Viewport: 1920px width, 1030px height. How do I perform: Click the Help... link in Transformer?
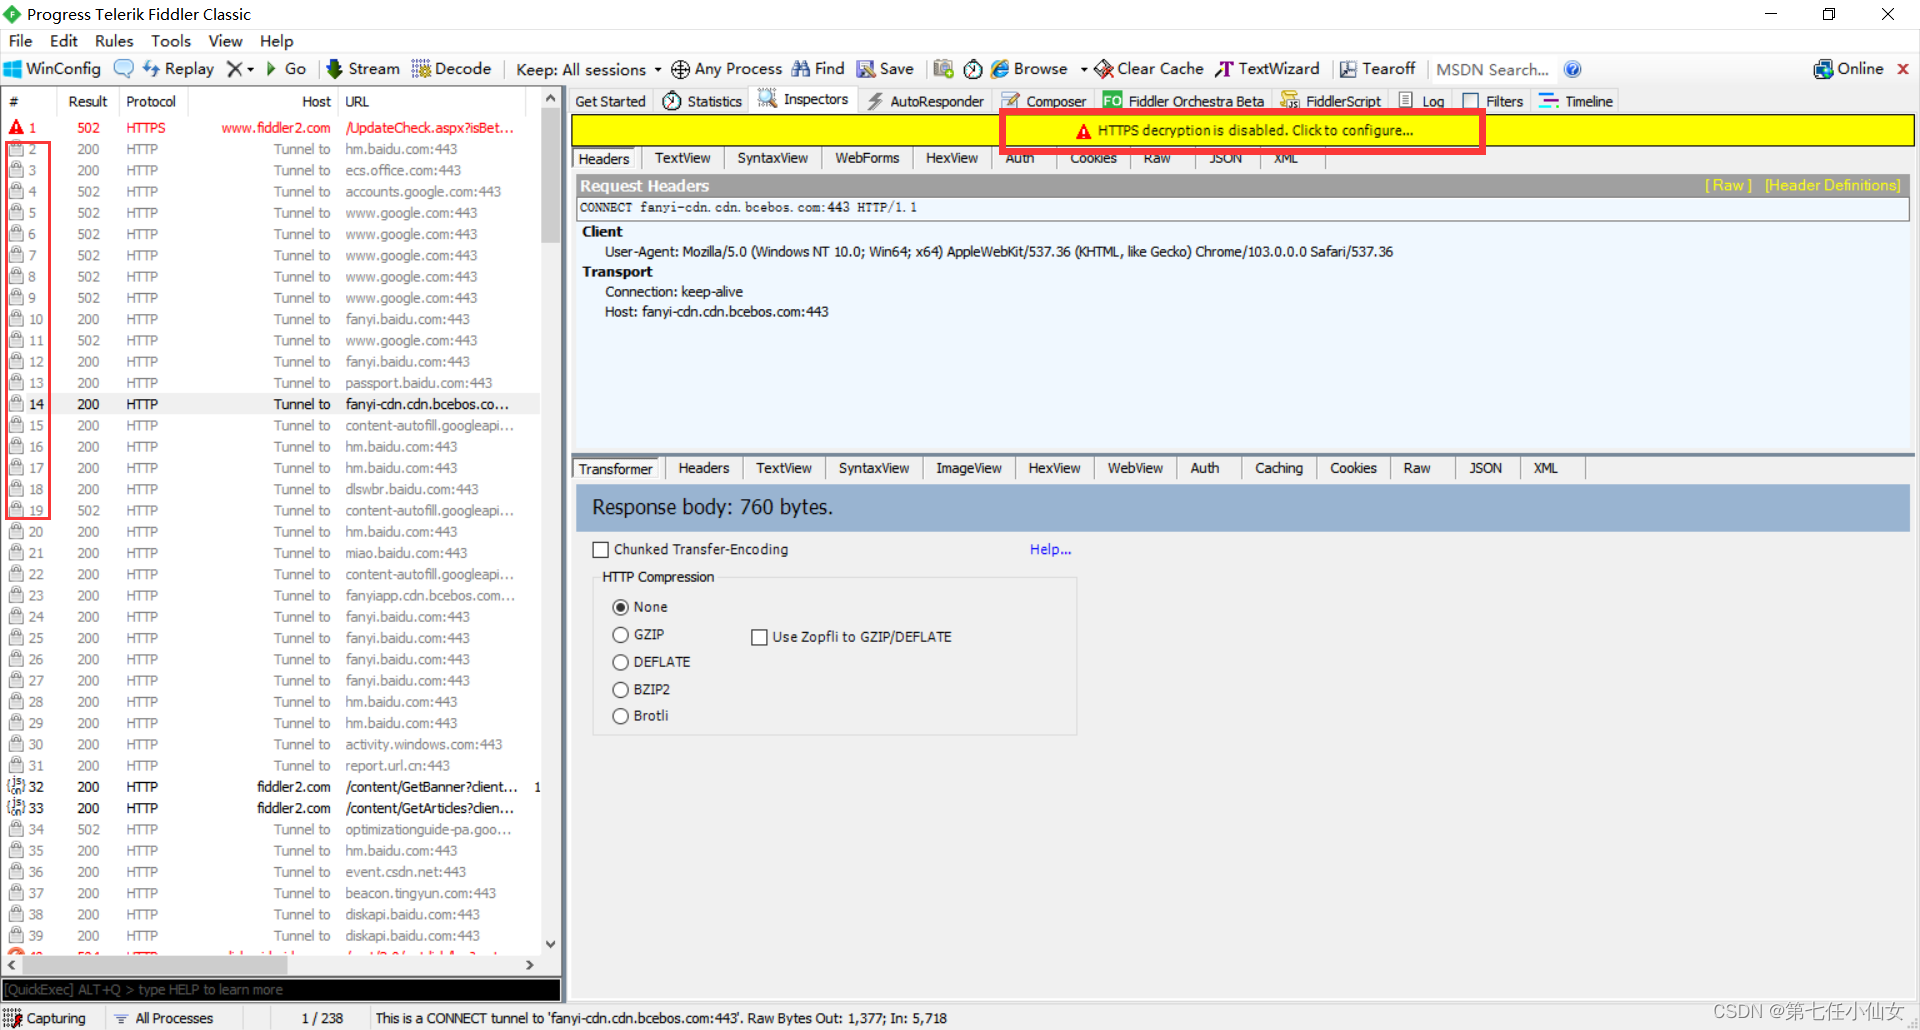point(1050,550)
